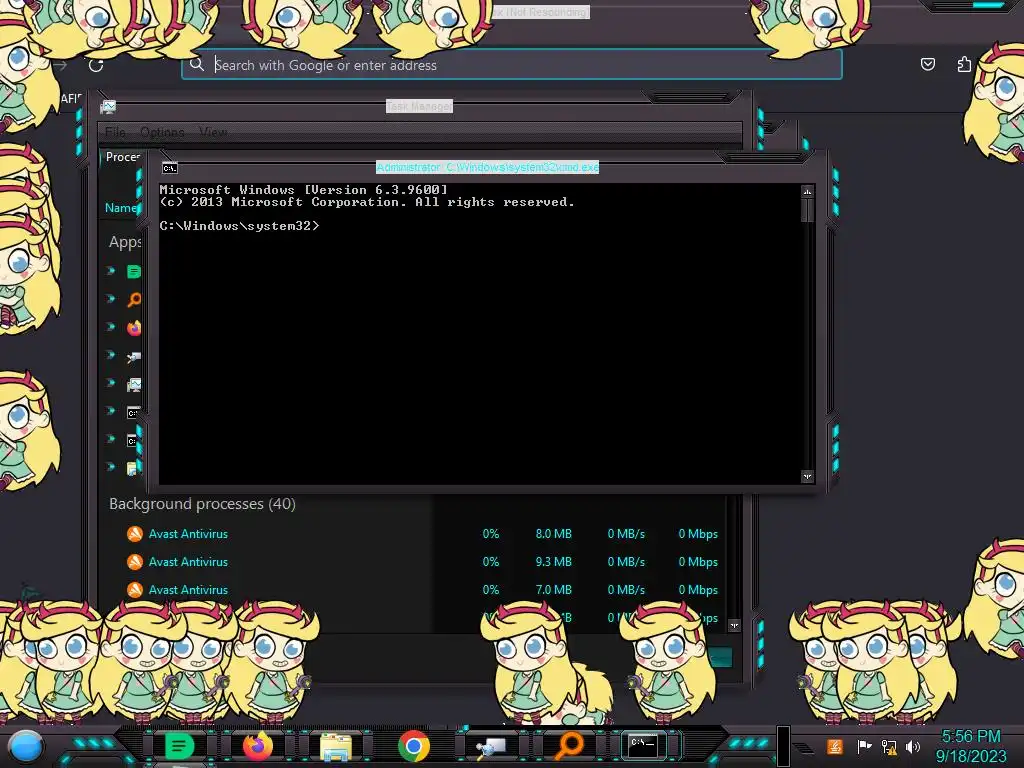Expand the second cmd process row
The height and width of the screenshot is (768, 1024).
point(111,439)
